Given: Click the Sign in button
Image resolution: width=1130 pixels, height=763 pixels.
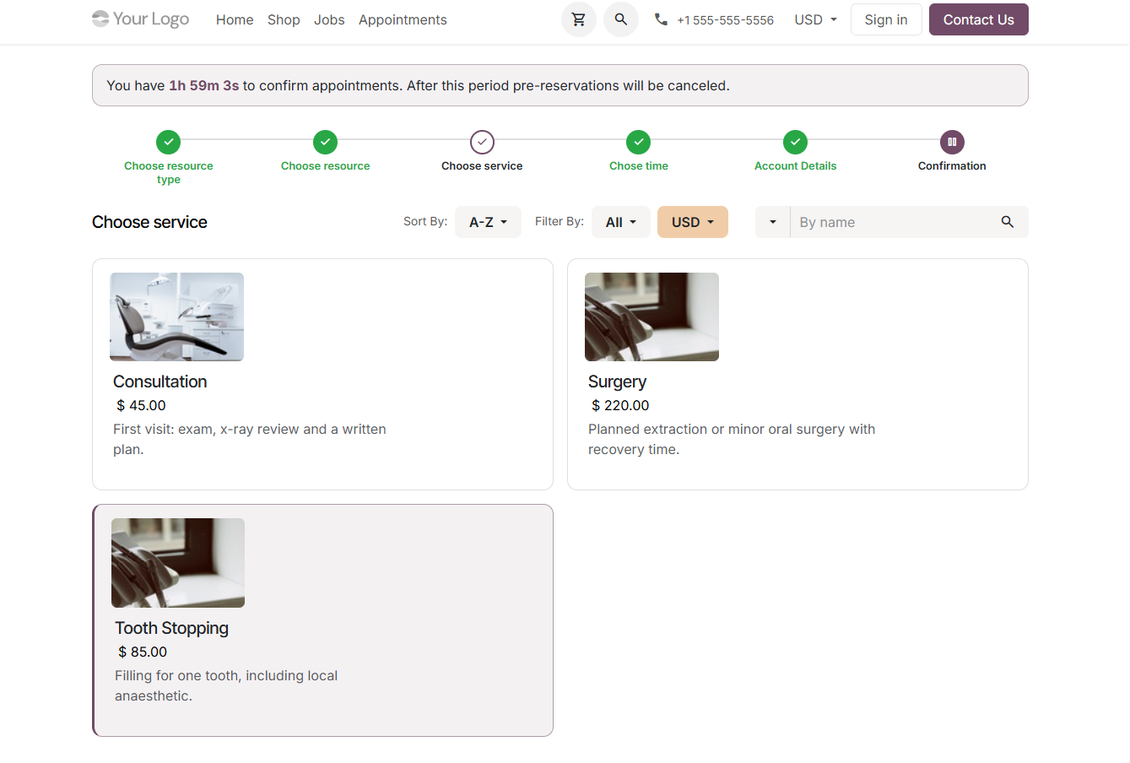Looking at the screenshot, I should (x=886, y=19).
